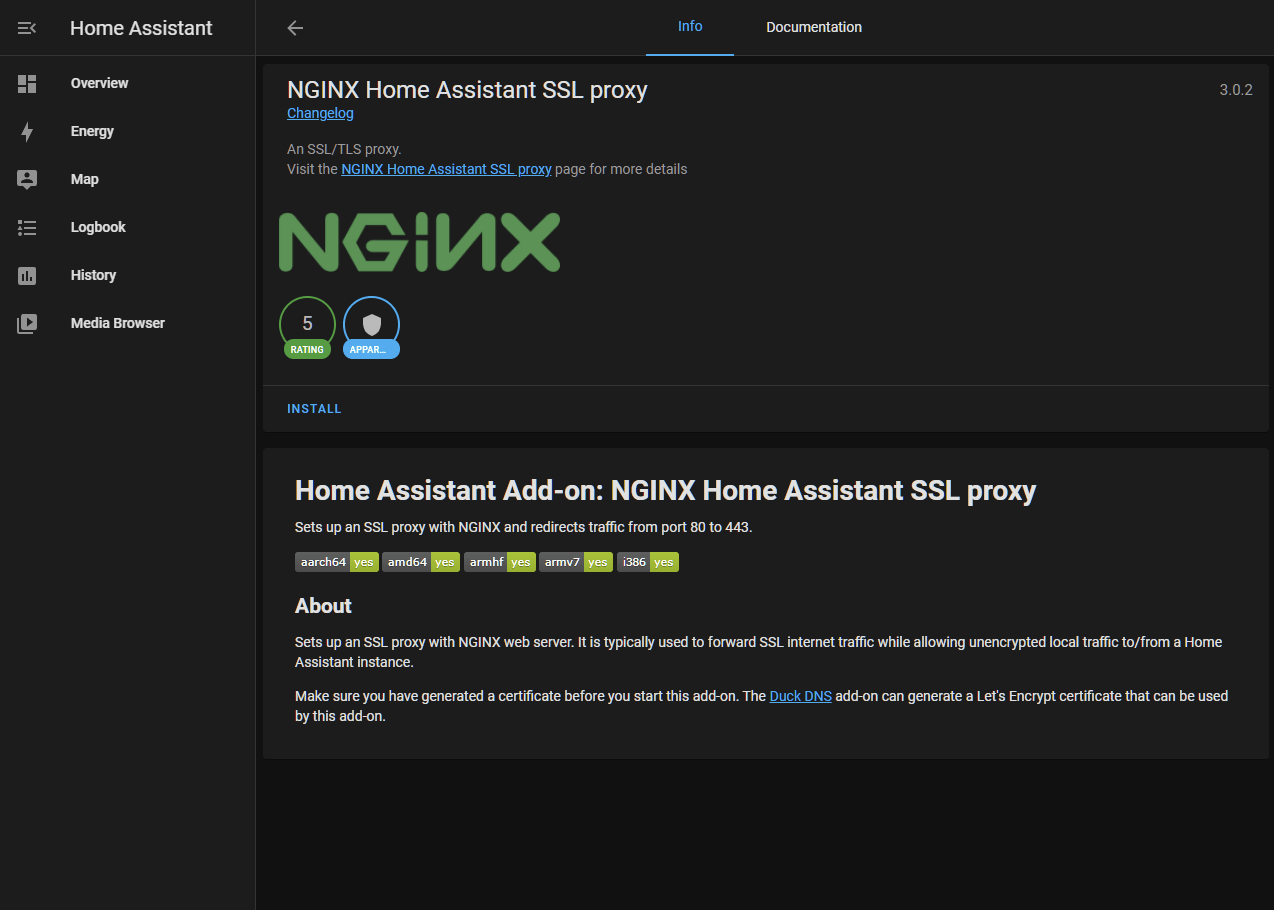Navigate back using the arrow icon
This screenshot has height=910, width=1274.
pyautogui.click(x=295, y=27)
